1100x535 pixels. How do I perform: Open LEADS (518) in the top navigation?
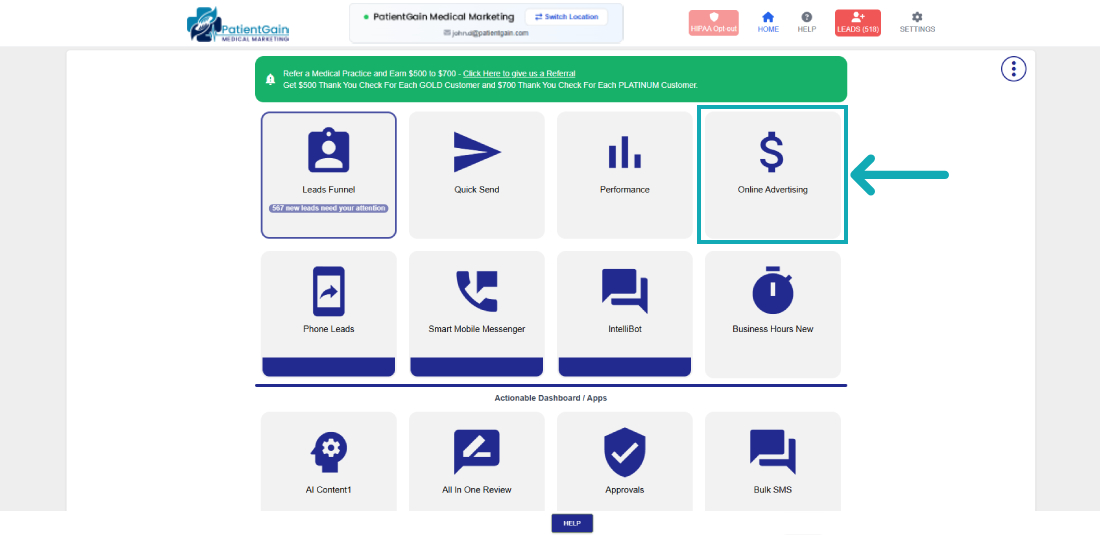(858, 22)
